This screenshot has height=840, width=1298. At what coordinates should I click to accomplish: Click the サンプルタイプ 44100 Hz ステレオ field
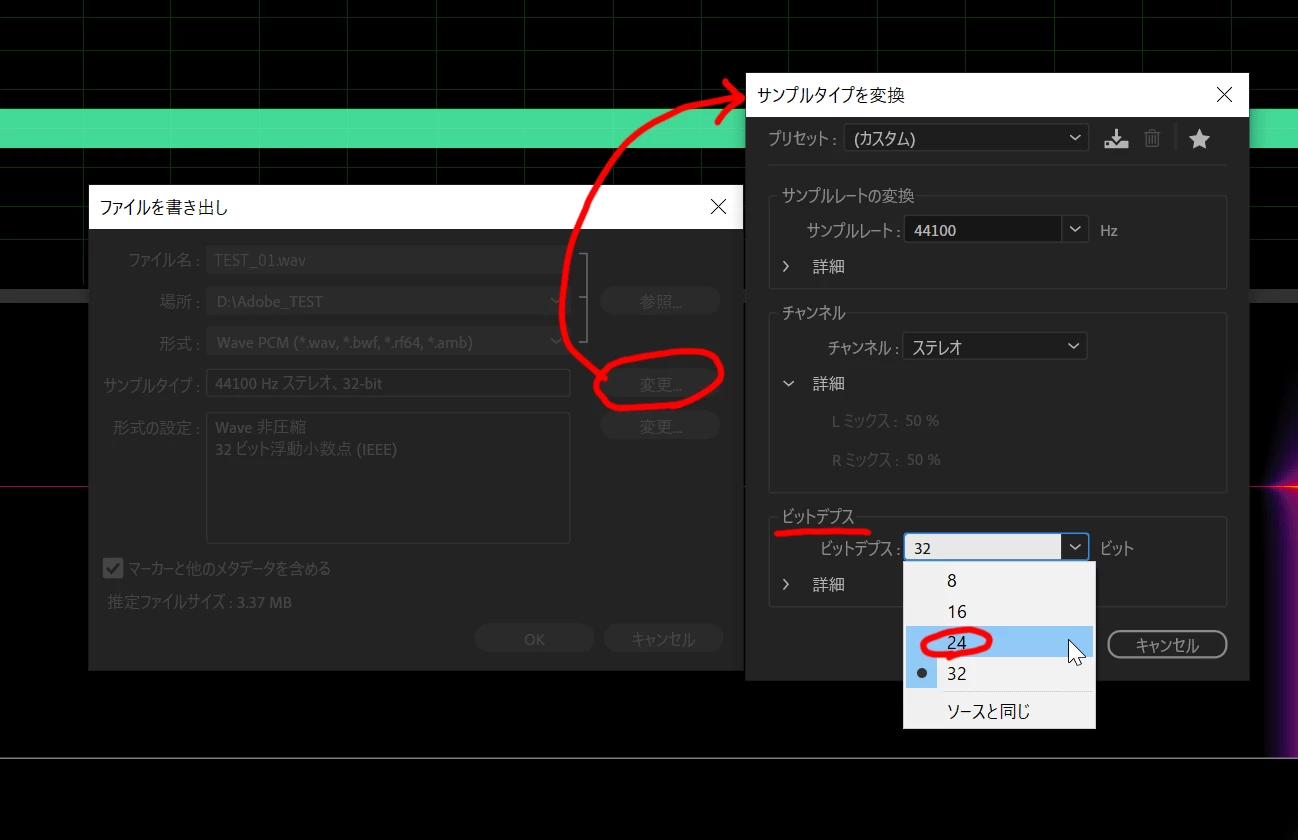[x=388, y=382]
